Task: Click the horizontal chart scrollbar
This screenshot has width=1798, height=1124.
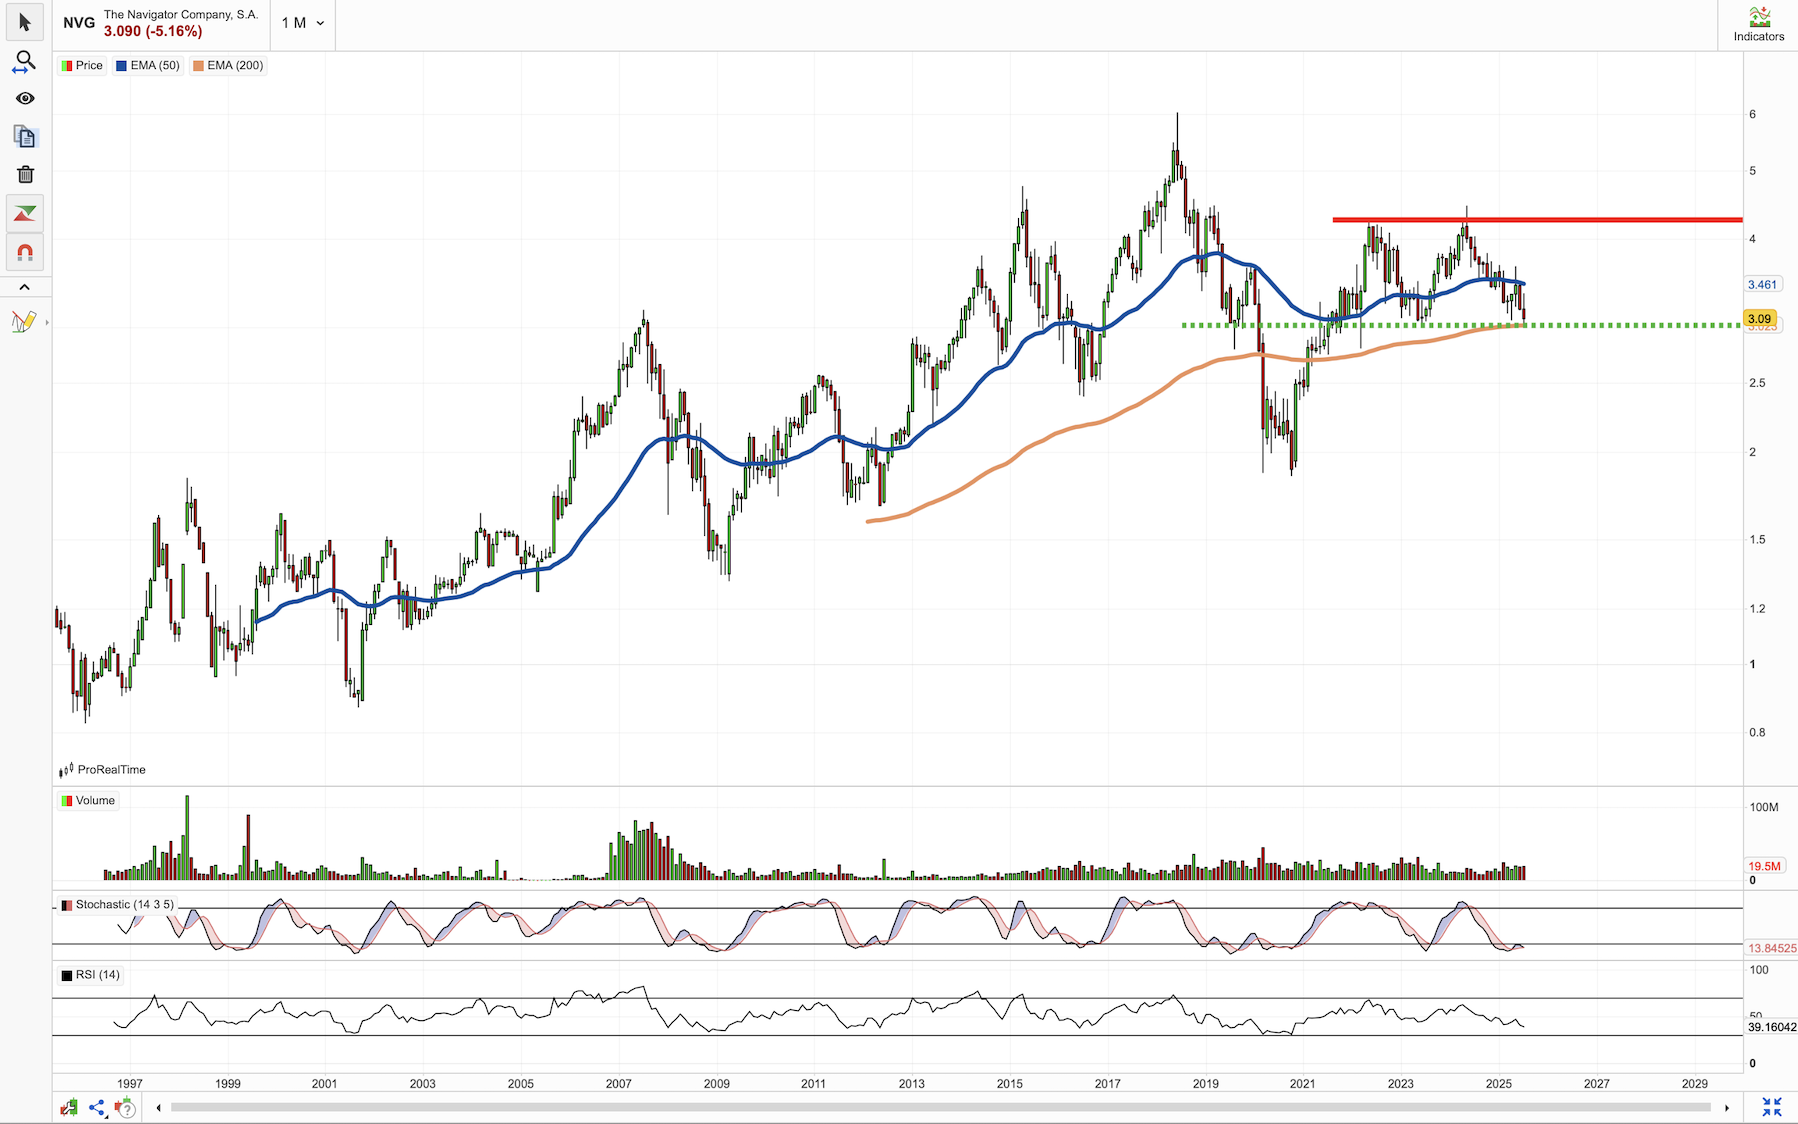Action: pyautogui.click(x=941, y=1107)
